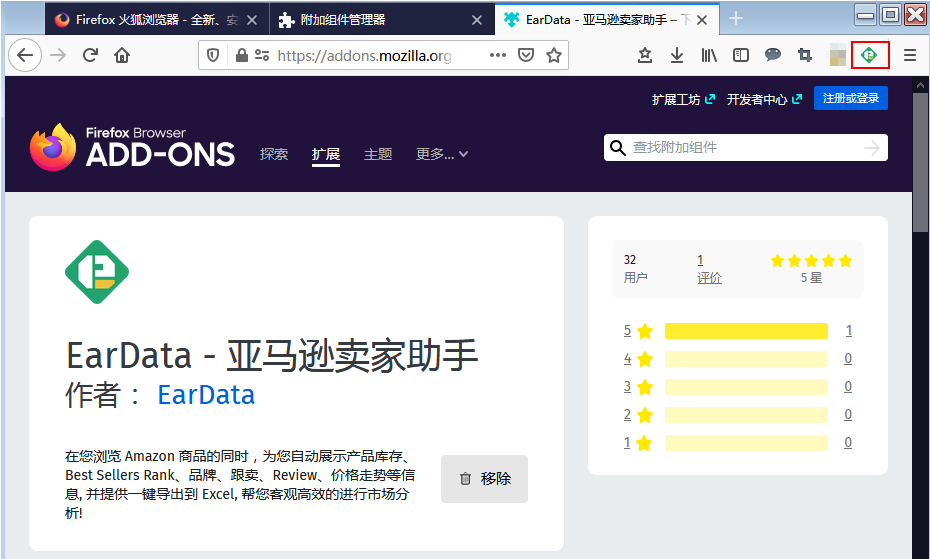Viewport: 930px width, 559px height.
Task: Close the EarData tab
Action: click(x=702, y=20)
